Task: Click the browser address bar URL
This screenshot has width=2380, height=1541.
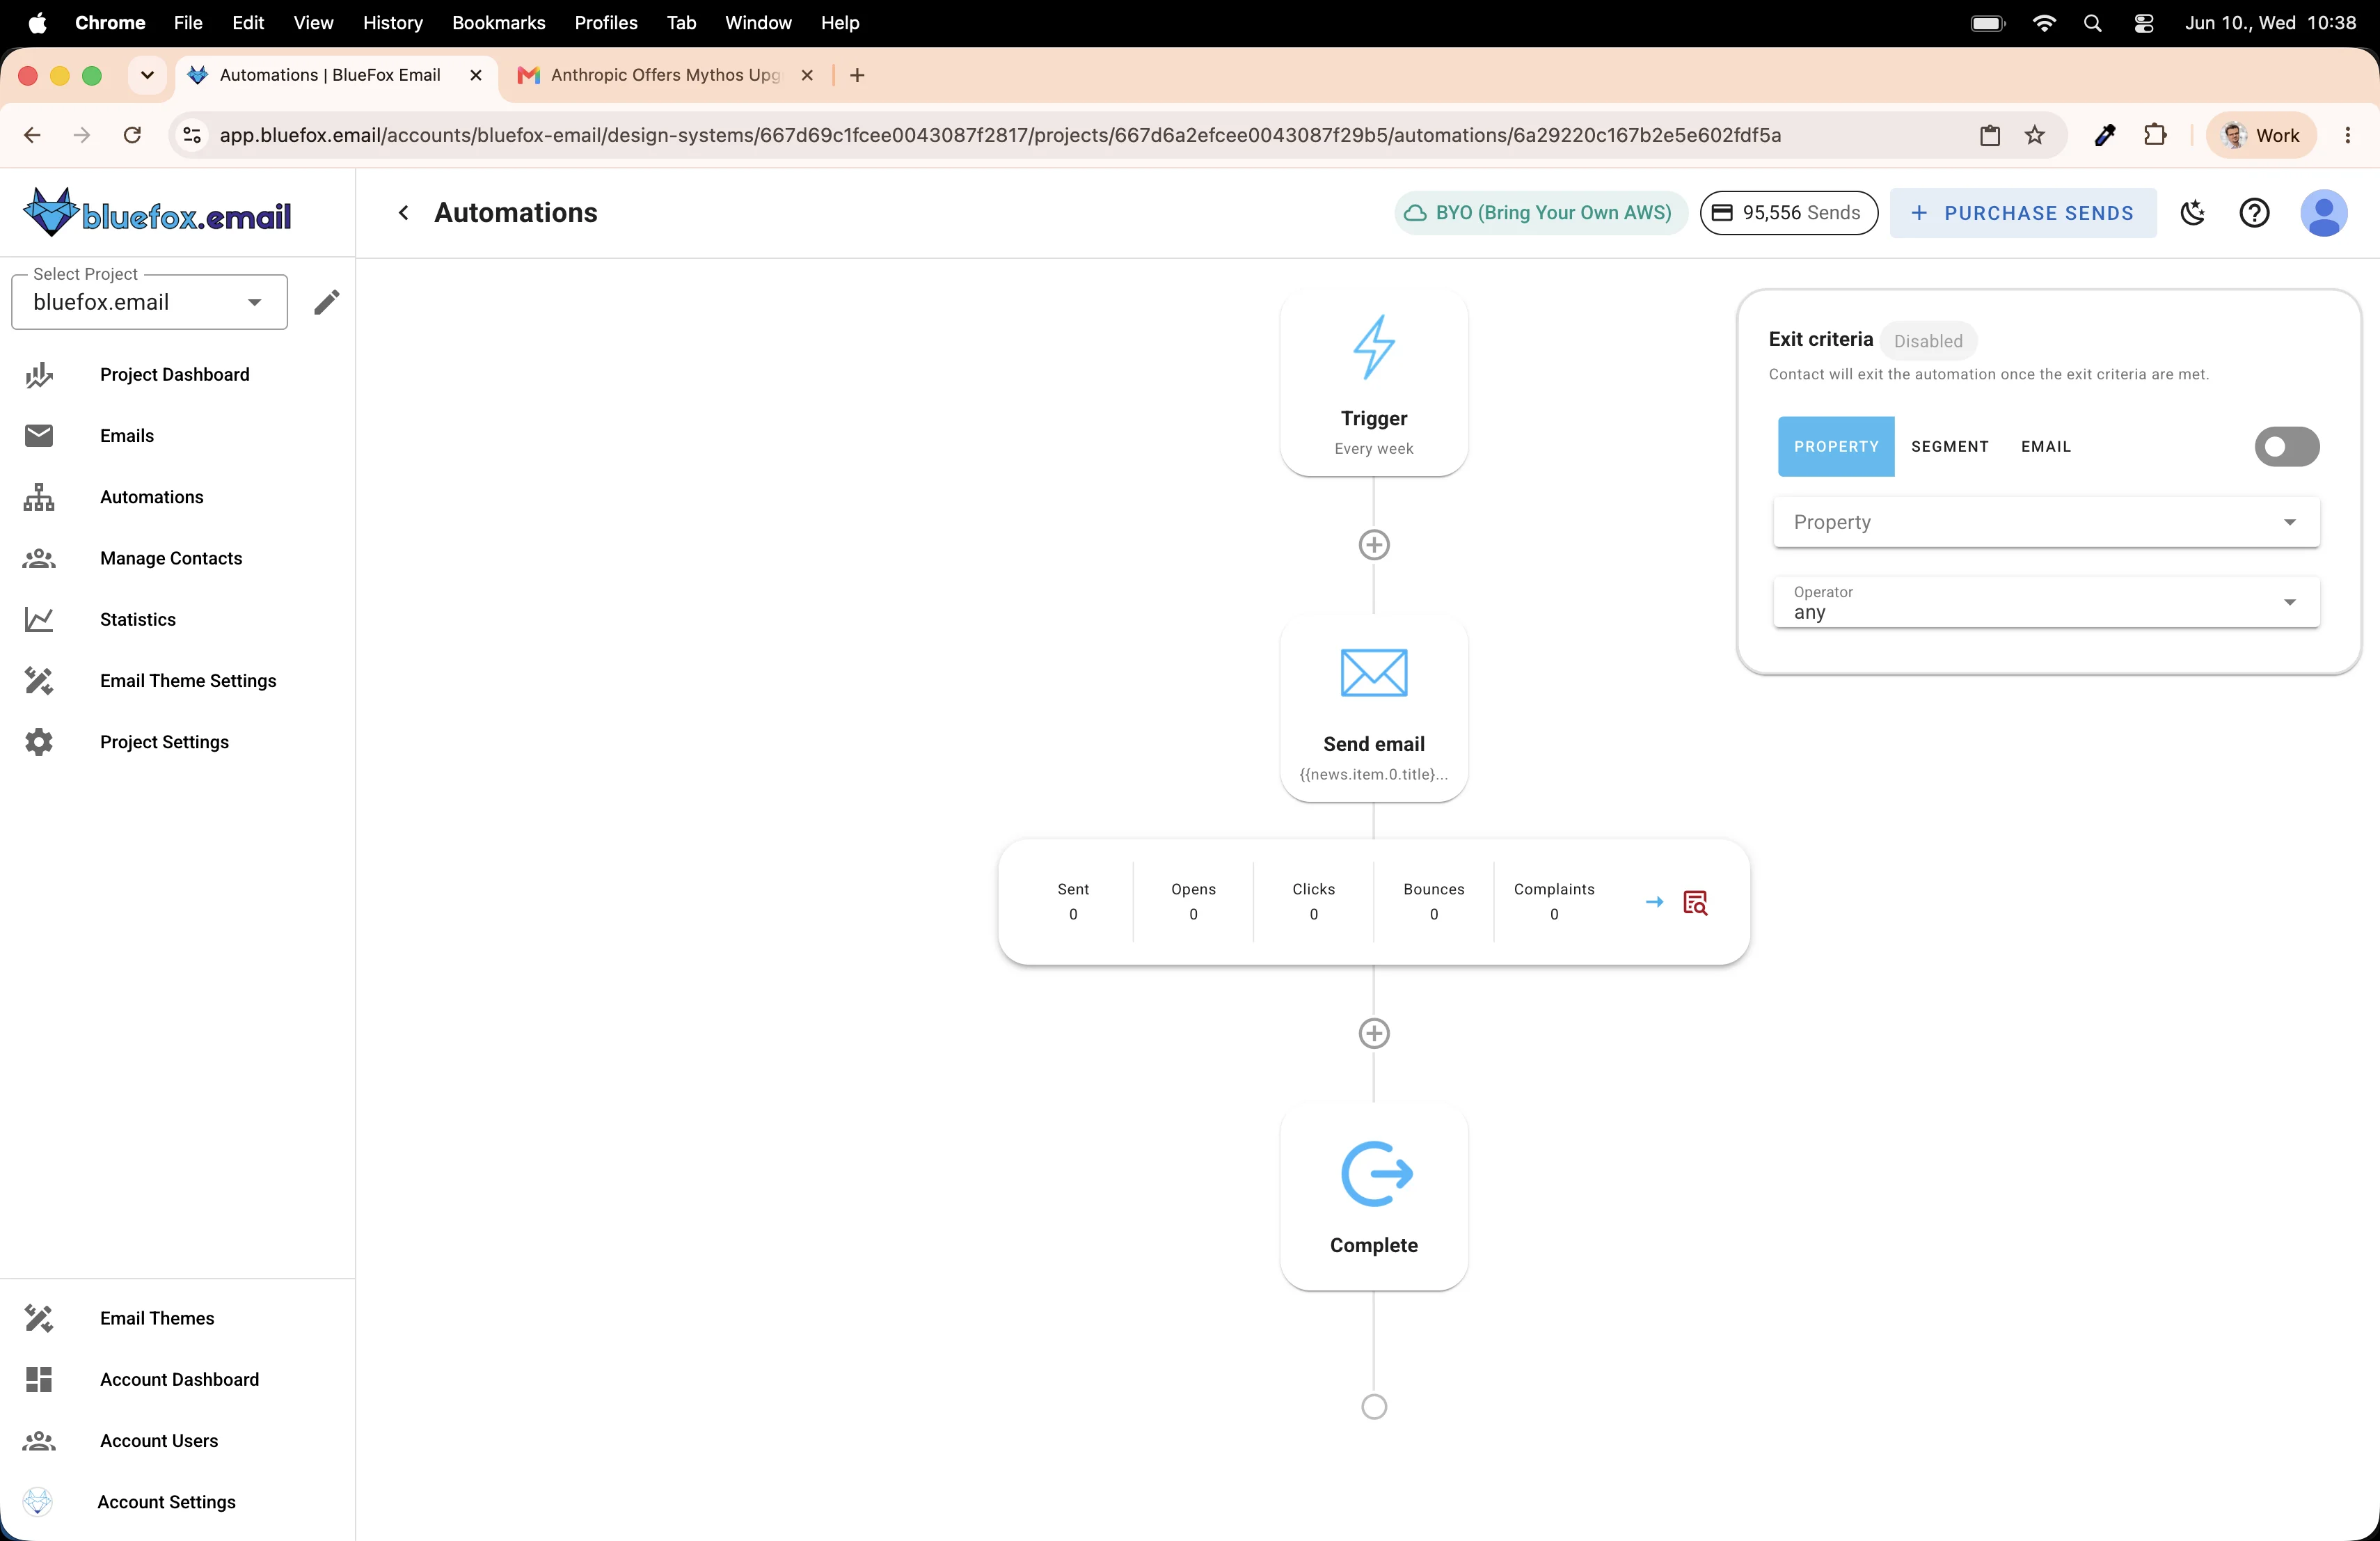Action: [1000, 135]
